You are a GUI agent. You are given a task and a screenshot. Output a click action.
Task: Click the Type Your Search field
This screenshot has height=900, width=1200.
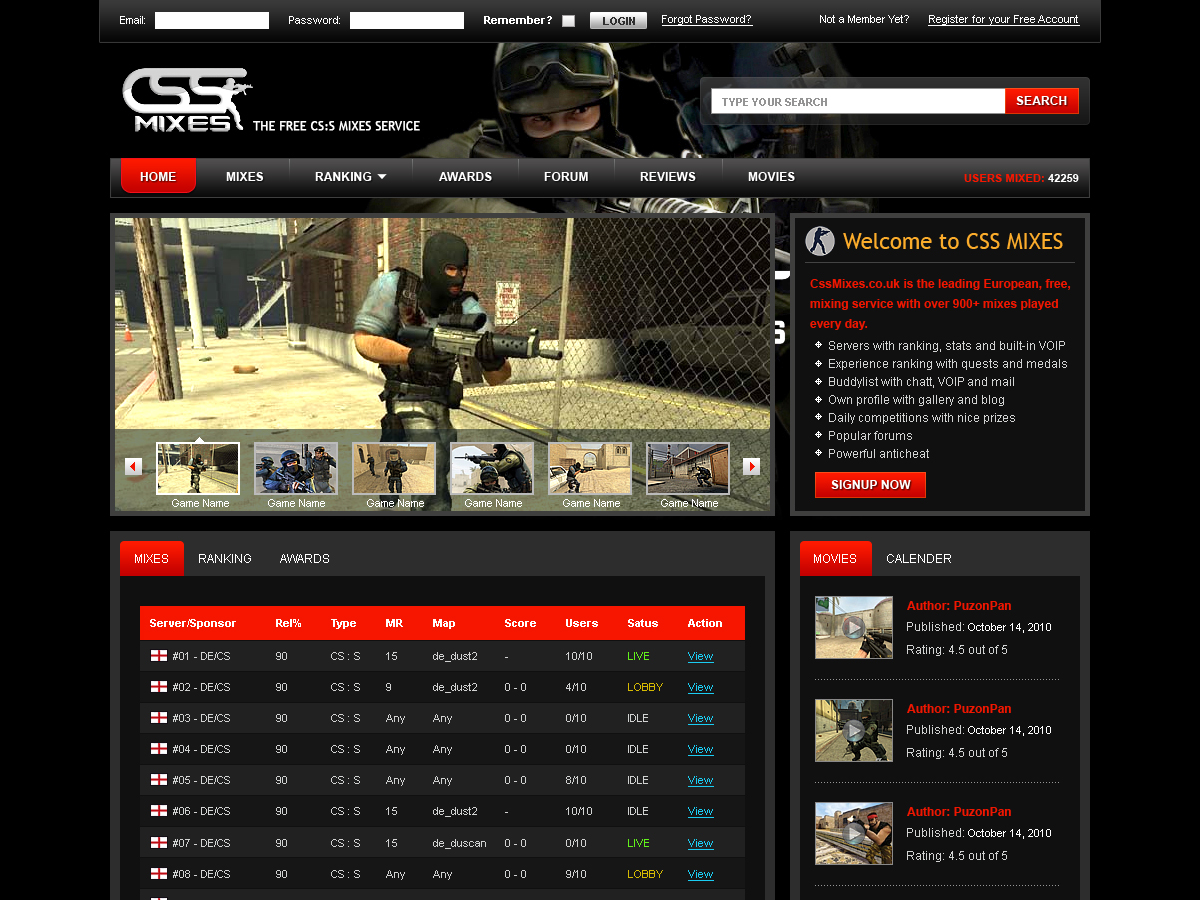858,101
